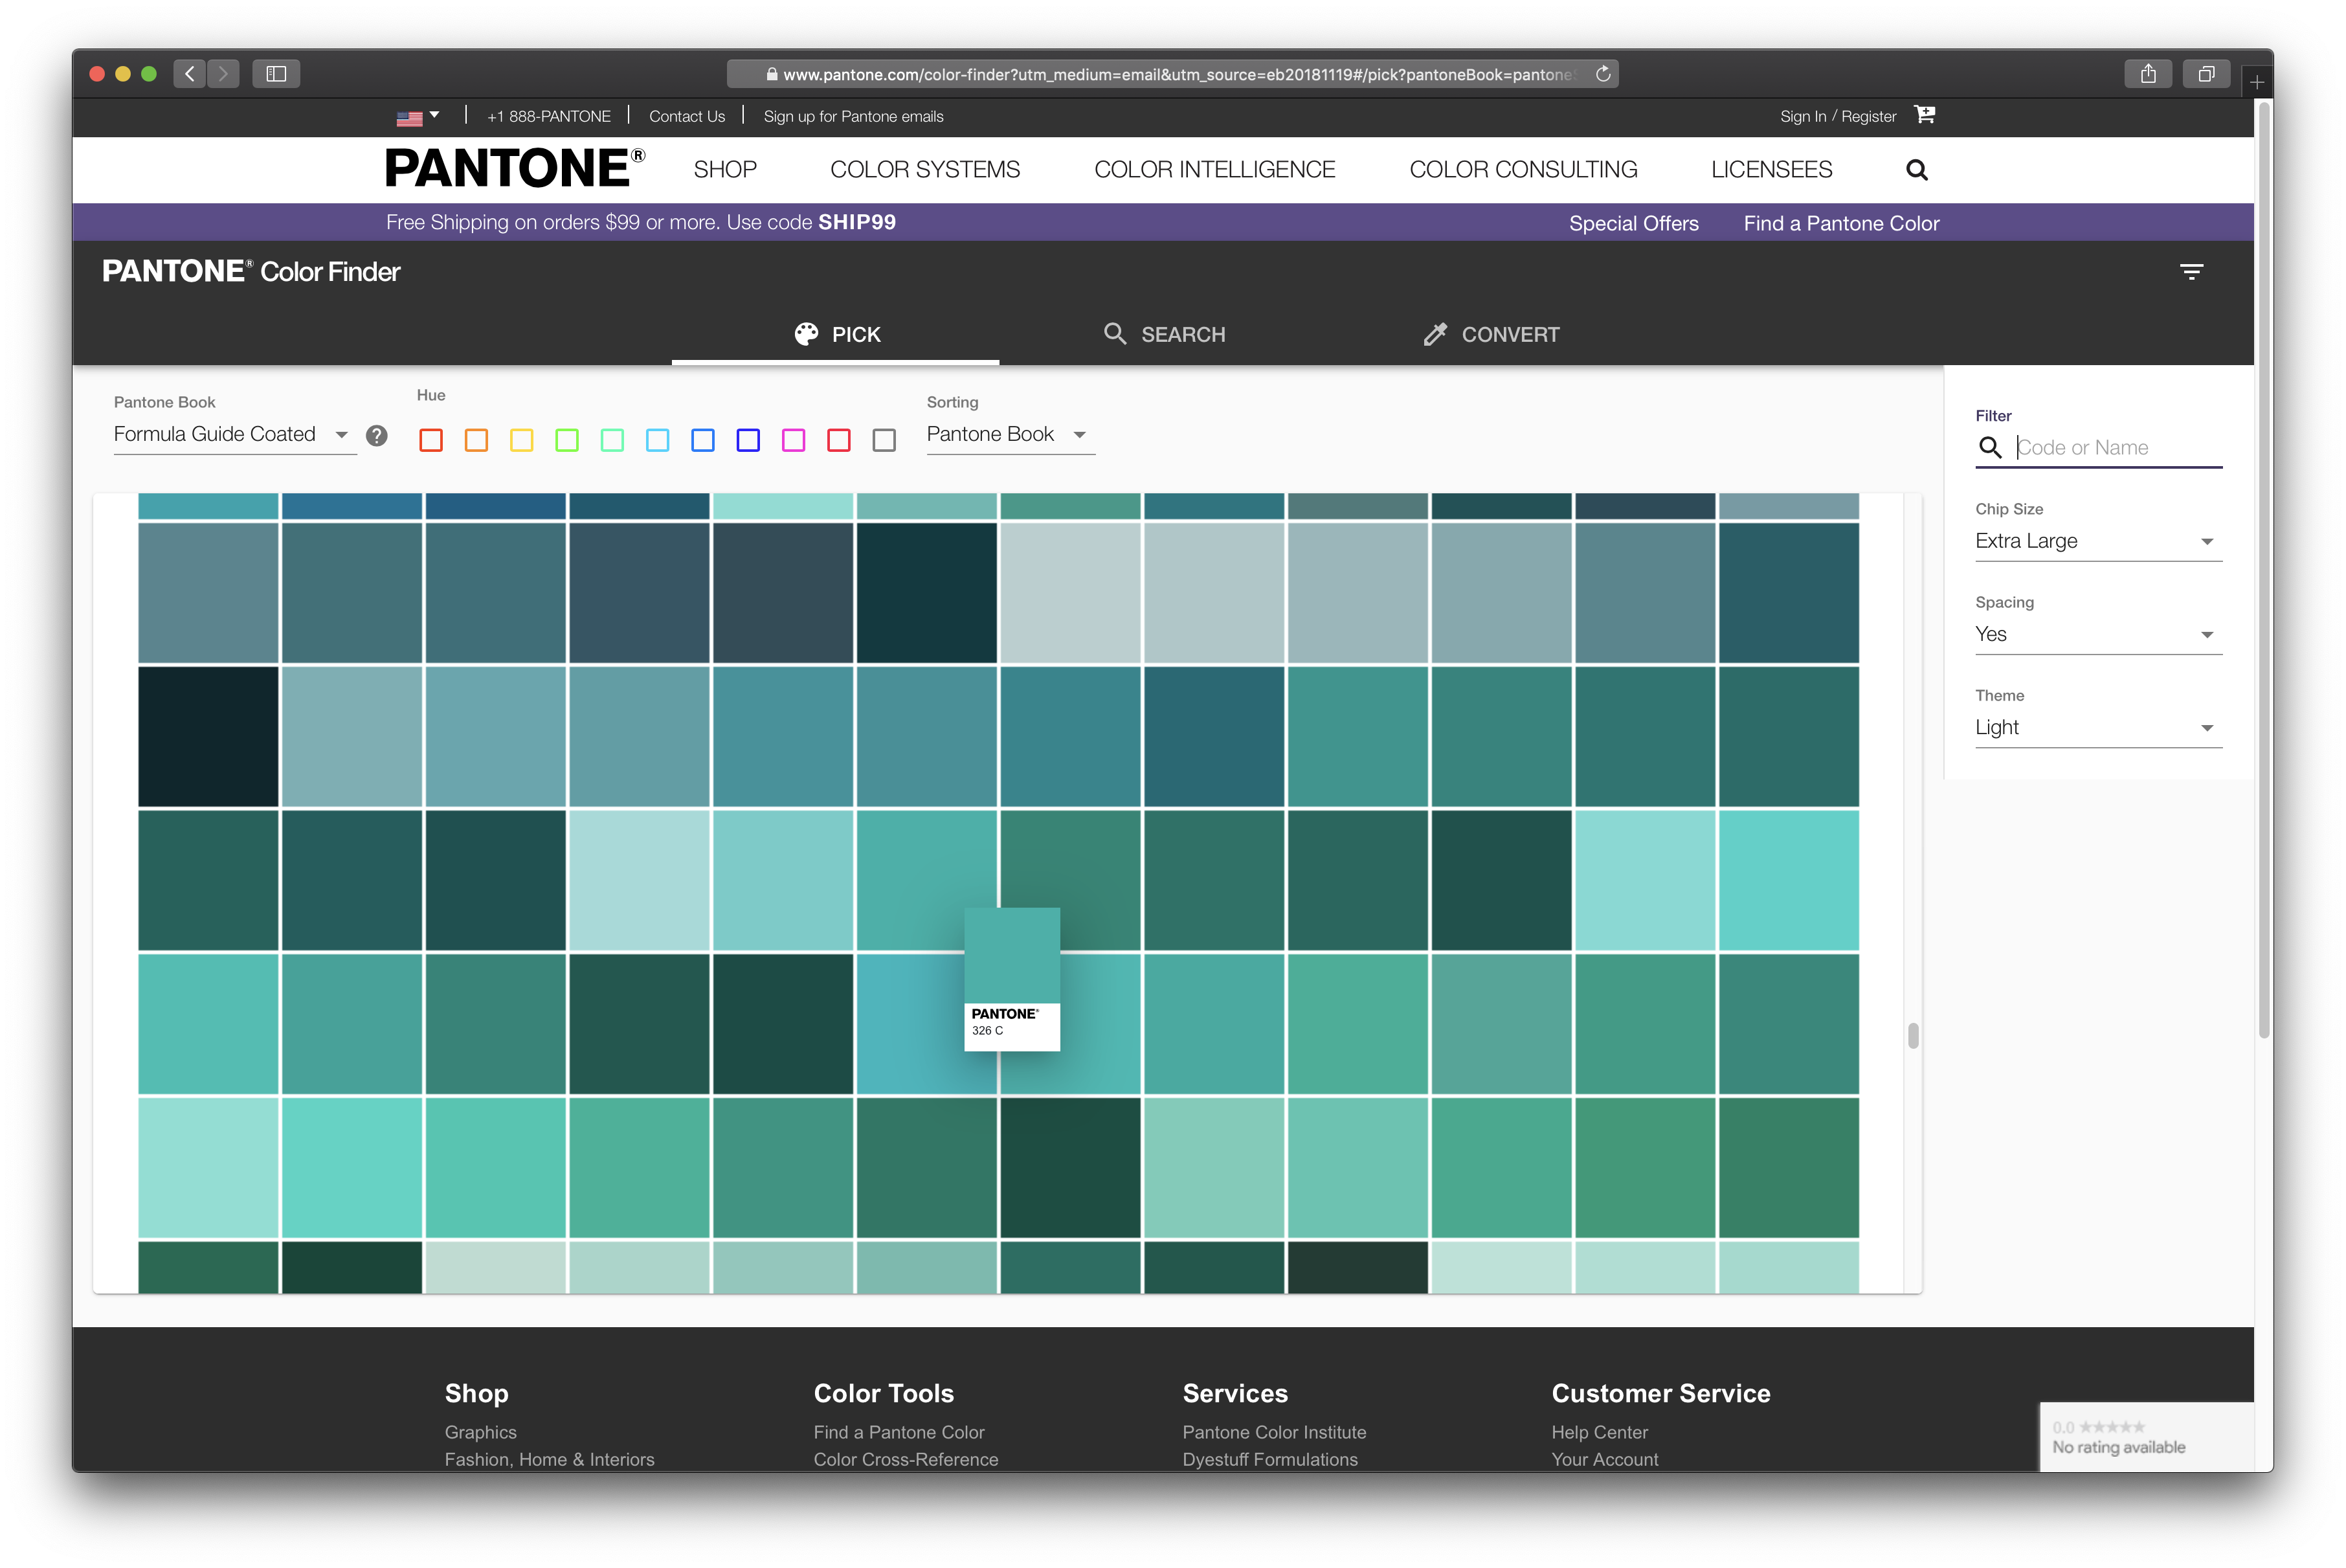Switch to the PICK tab
This screenshot has height=1568, width=2346.
tap(836, 334)
